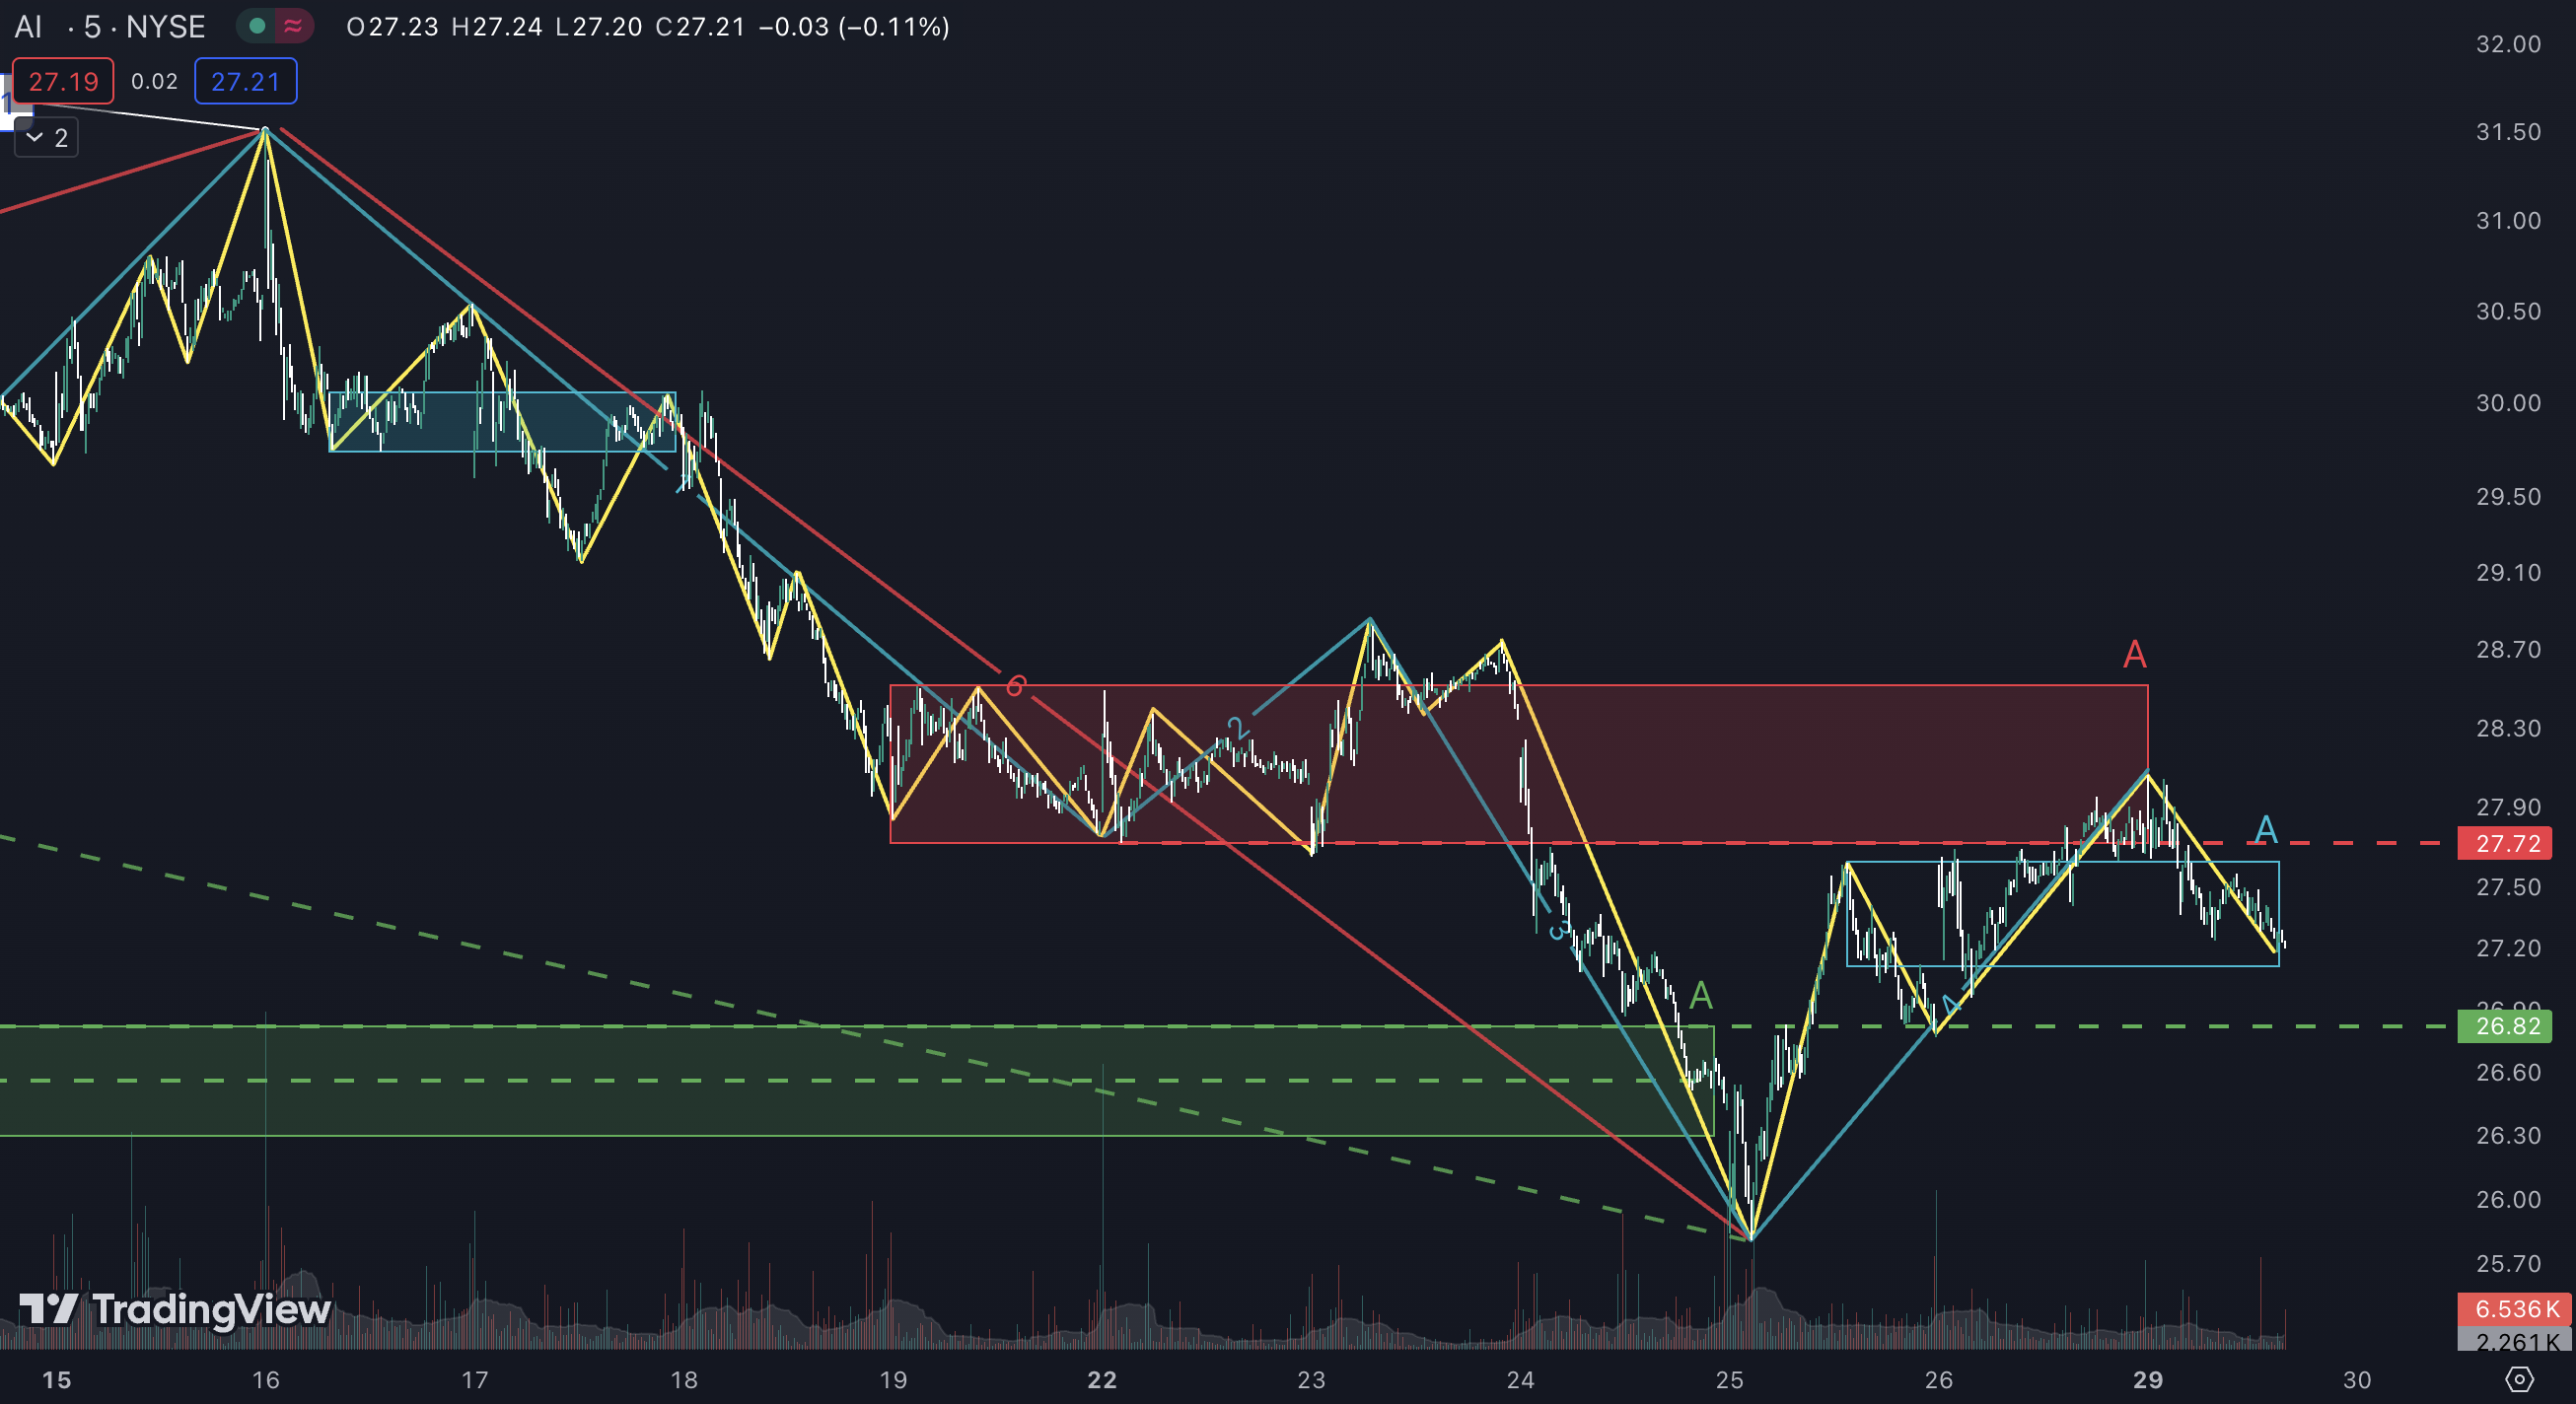
Task: Select the teal number 3 wave label
Action: tap(1557, 931)
